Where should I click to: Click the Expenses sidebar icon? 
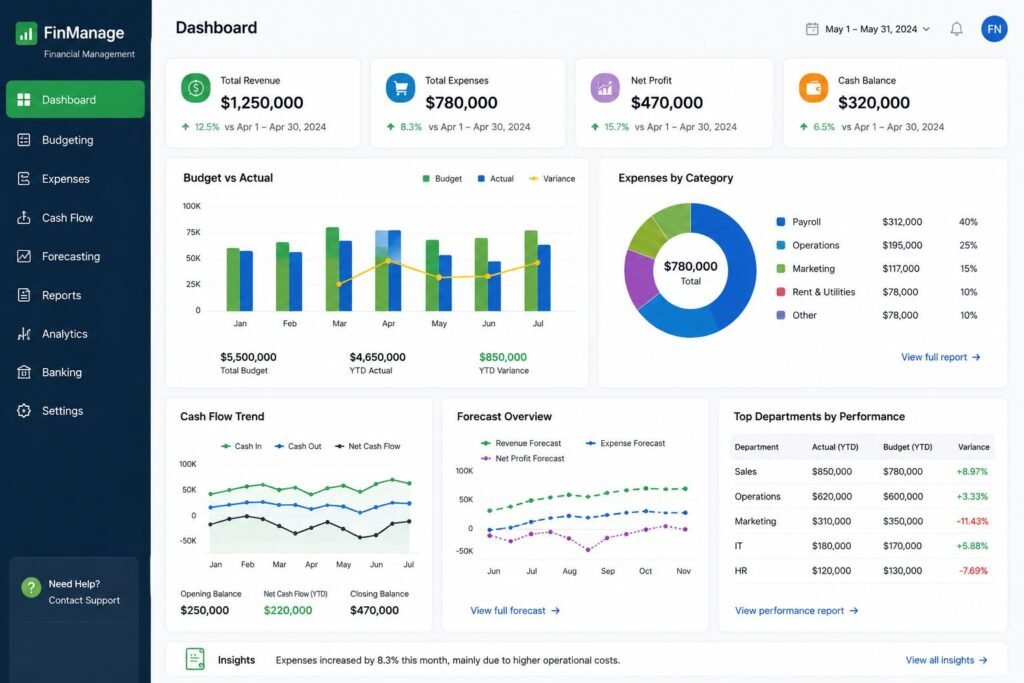tap(24, 178)
